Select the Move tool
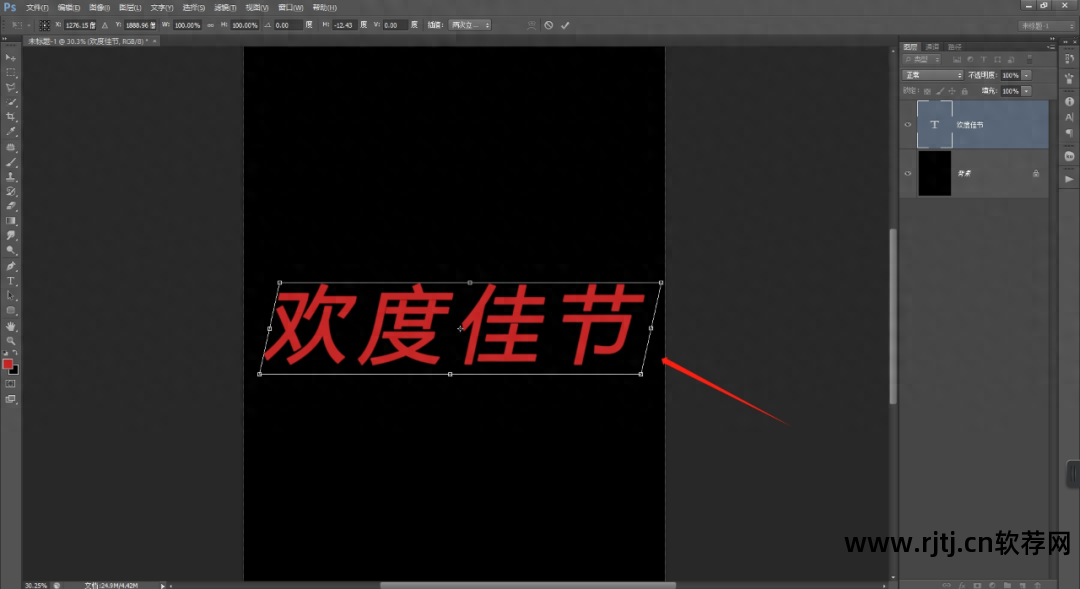Screen dimensions: 1080x589 11,57
